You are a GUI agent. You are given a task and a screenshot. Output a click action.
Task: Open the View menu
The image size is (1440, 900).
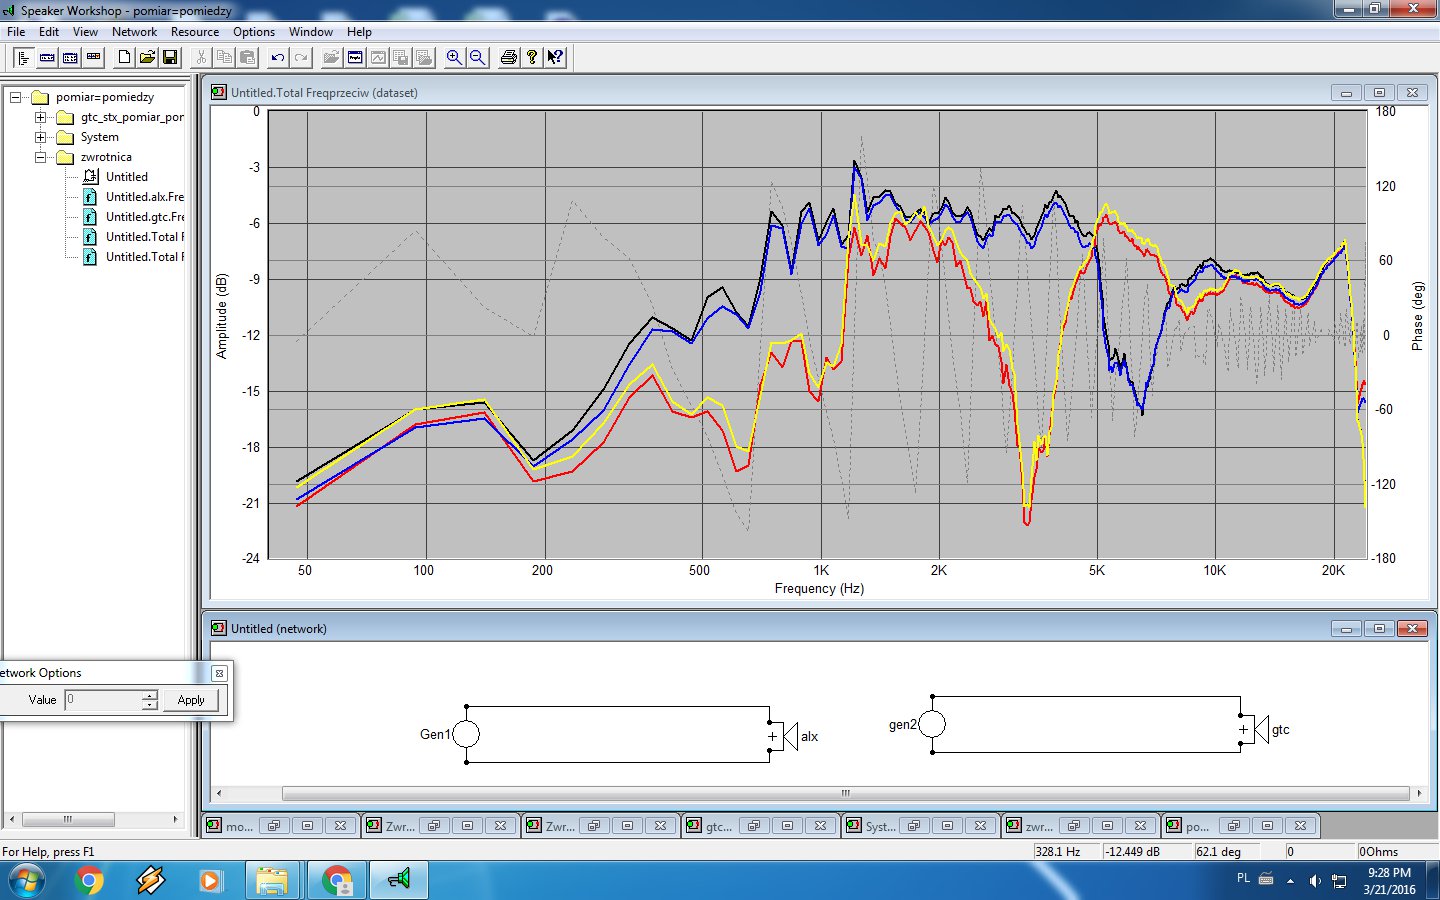coord(86,32)
